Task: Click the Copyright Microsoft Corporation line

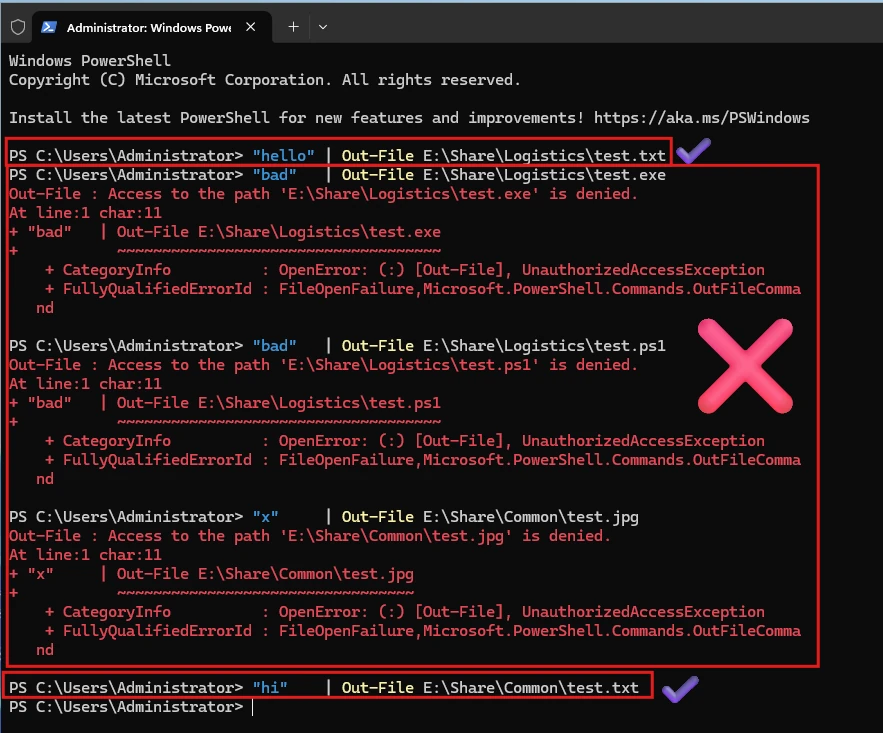Action: point(264,80)
